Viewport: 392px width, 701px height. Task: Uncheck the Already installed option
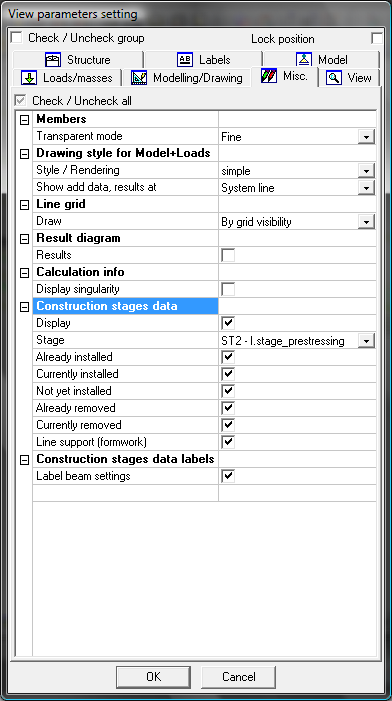point(228,357)
